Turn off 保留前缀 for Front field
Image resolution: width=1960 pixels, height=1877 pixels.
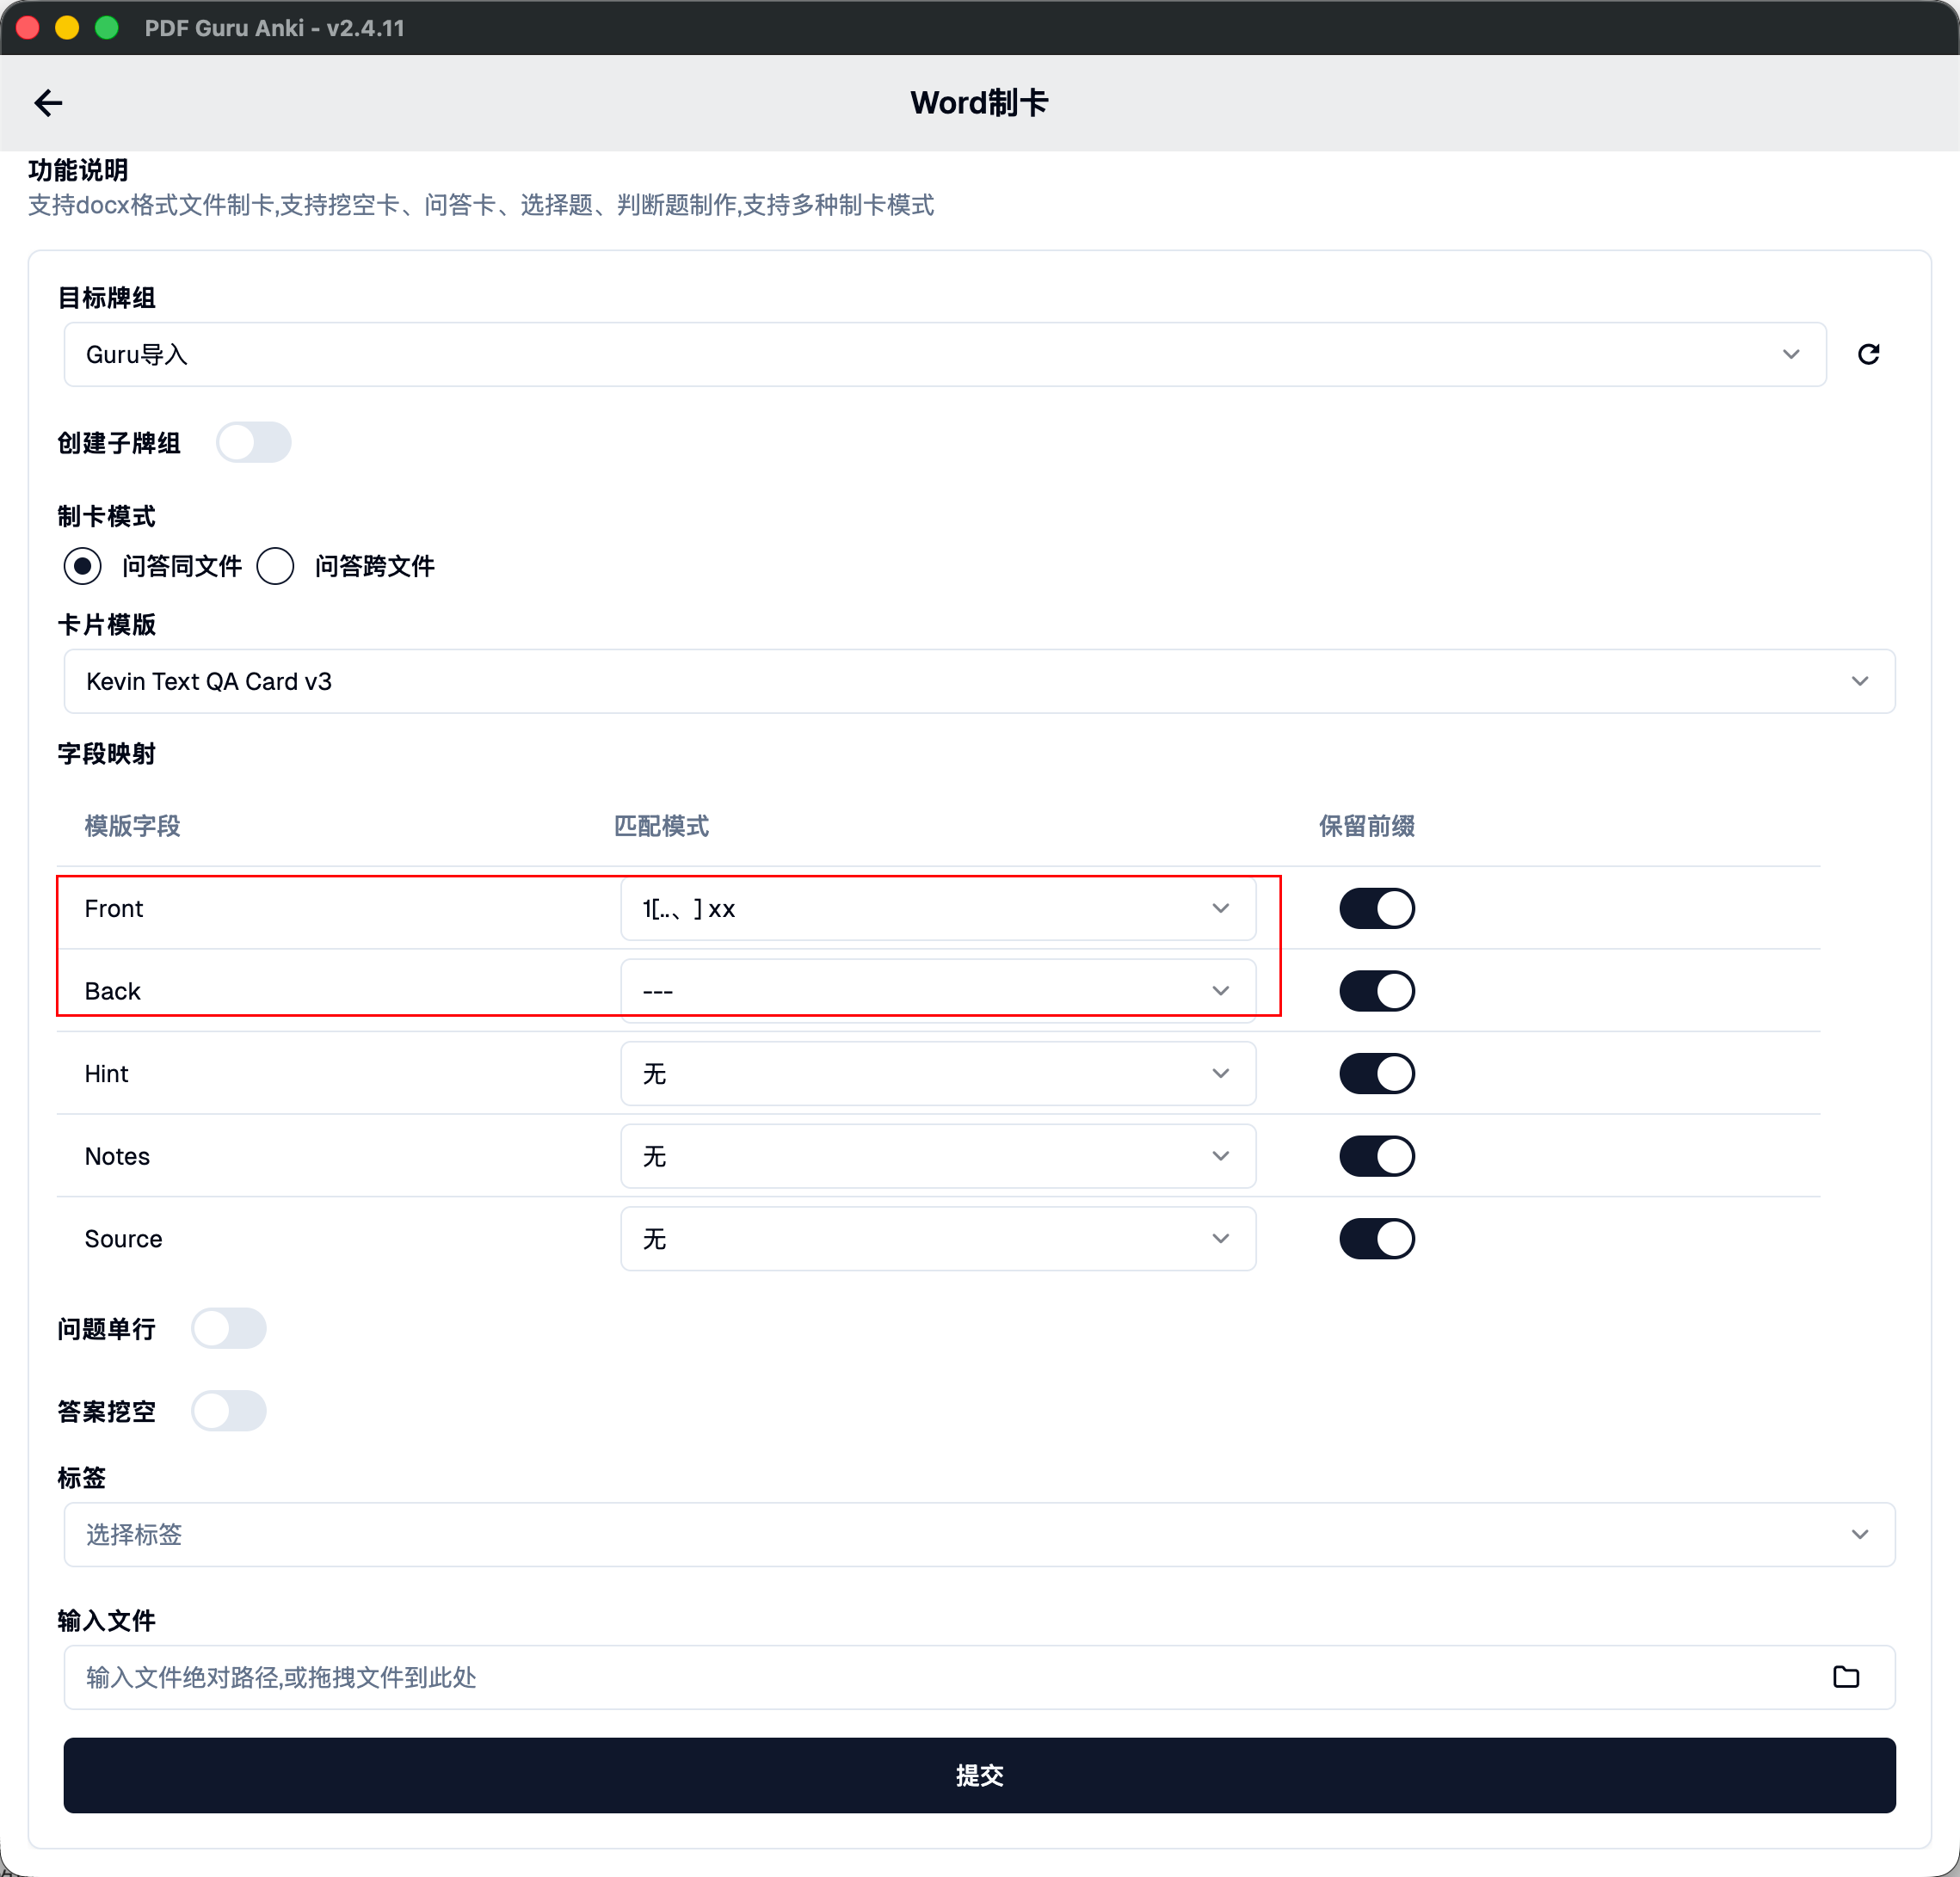[x=1376, y=908]
